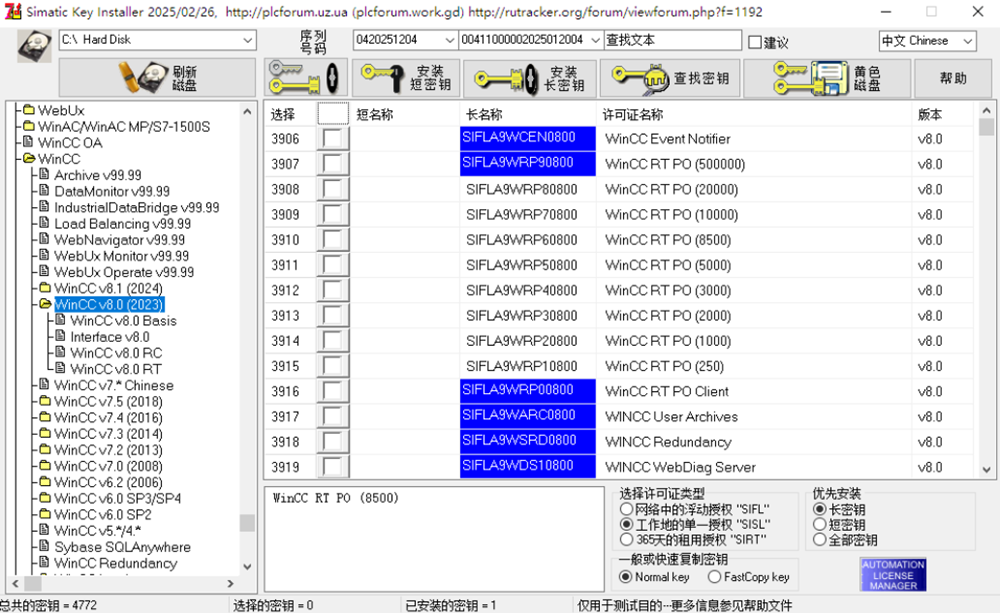Click the 帮助 help button
The height and width of the screenshot is (613, 1000).
point(953,78)
